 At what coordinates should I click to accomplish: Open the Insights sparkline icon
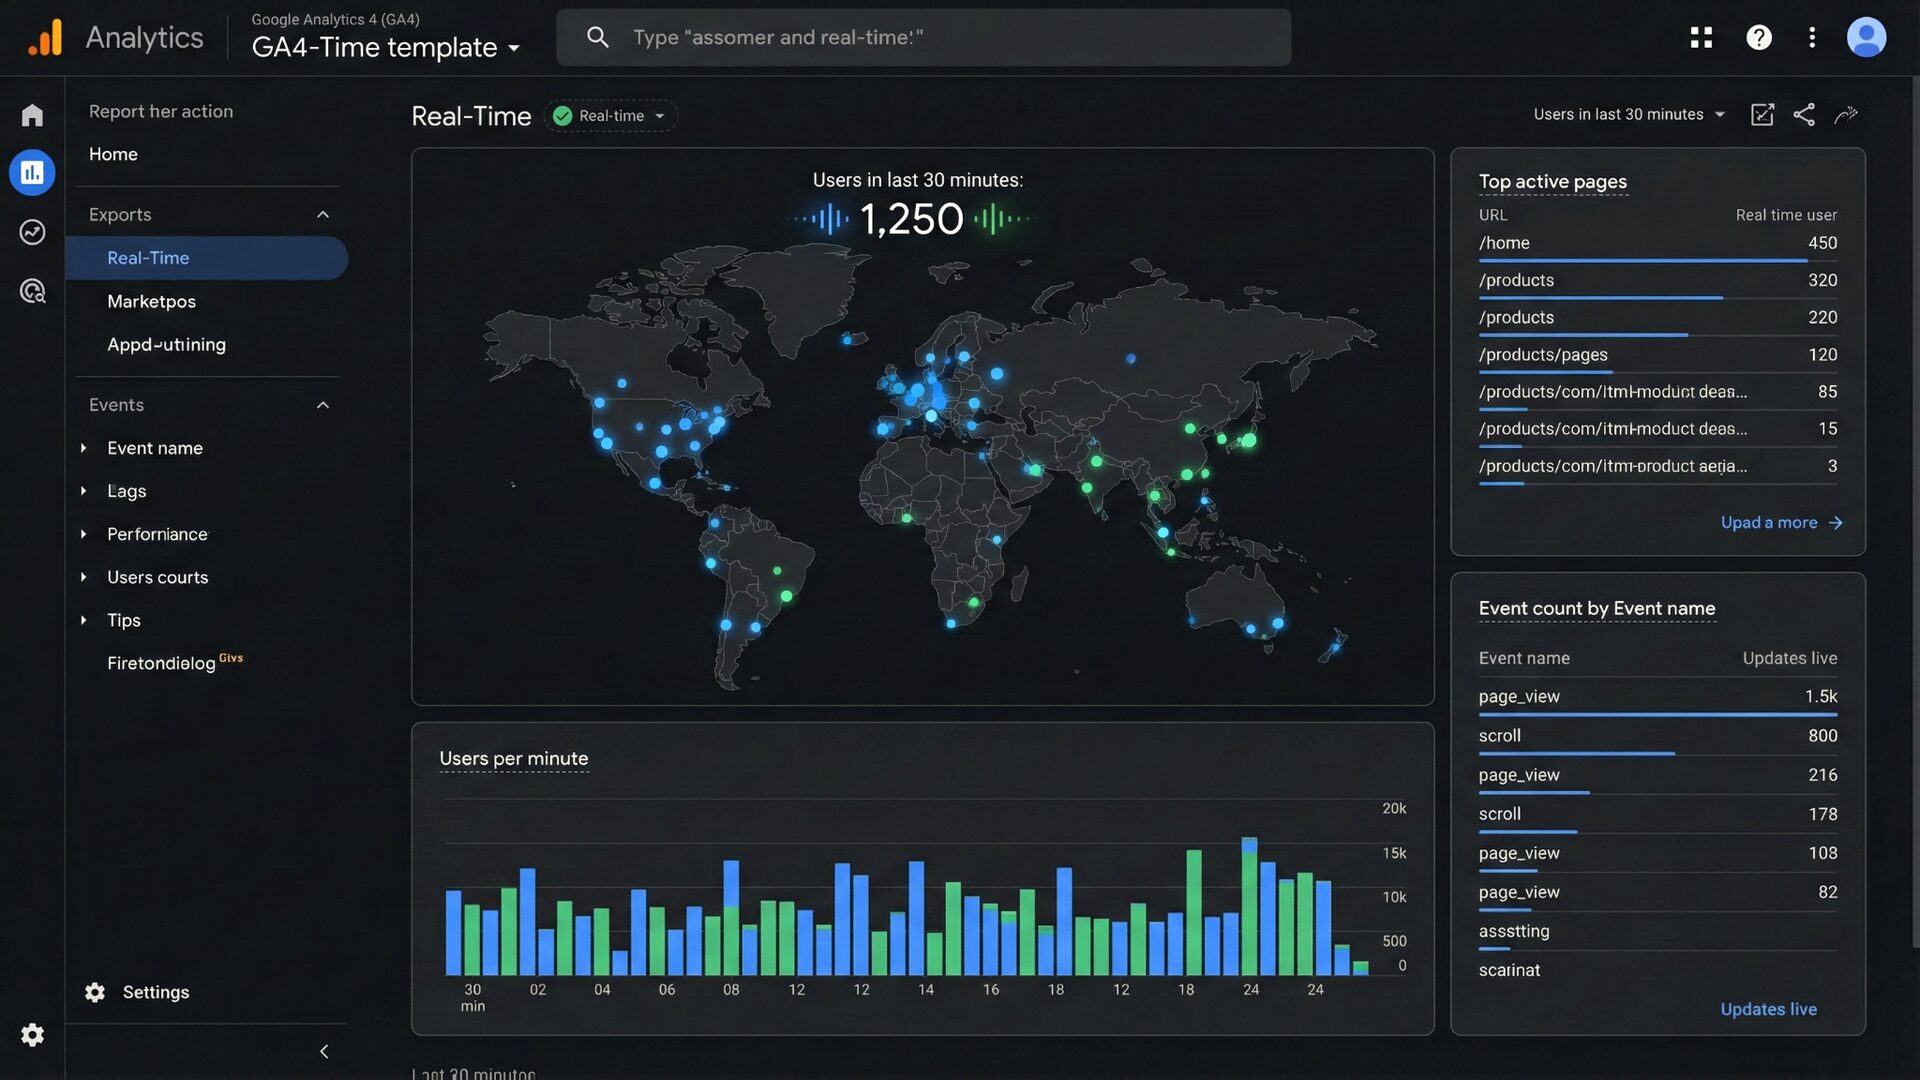(1846, 115)
